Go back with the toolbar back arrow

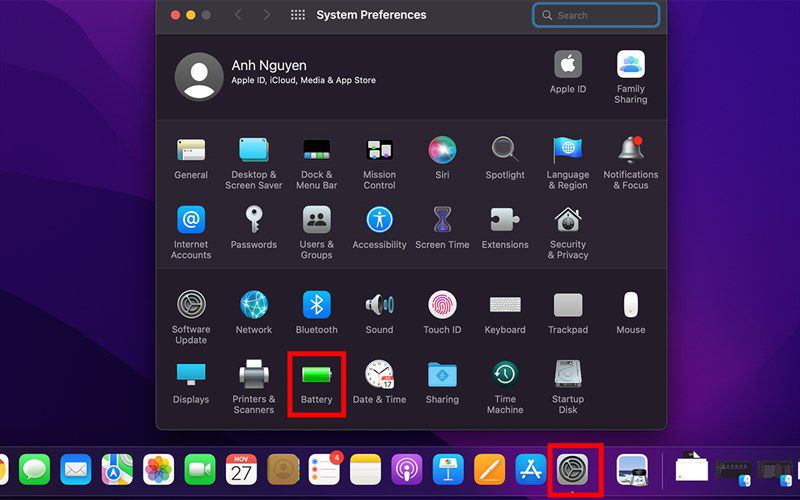(x=238, y=15)
